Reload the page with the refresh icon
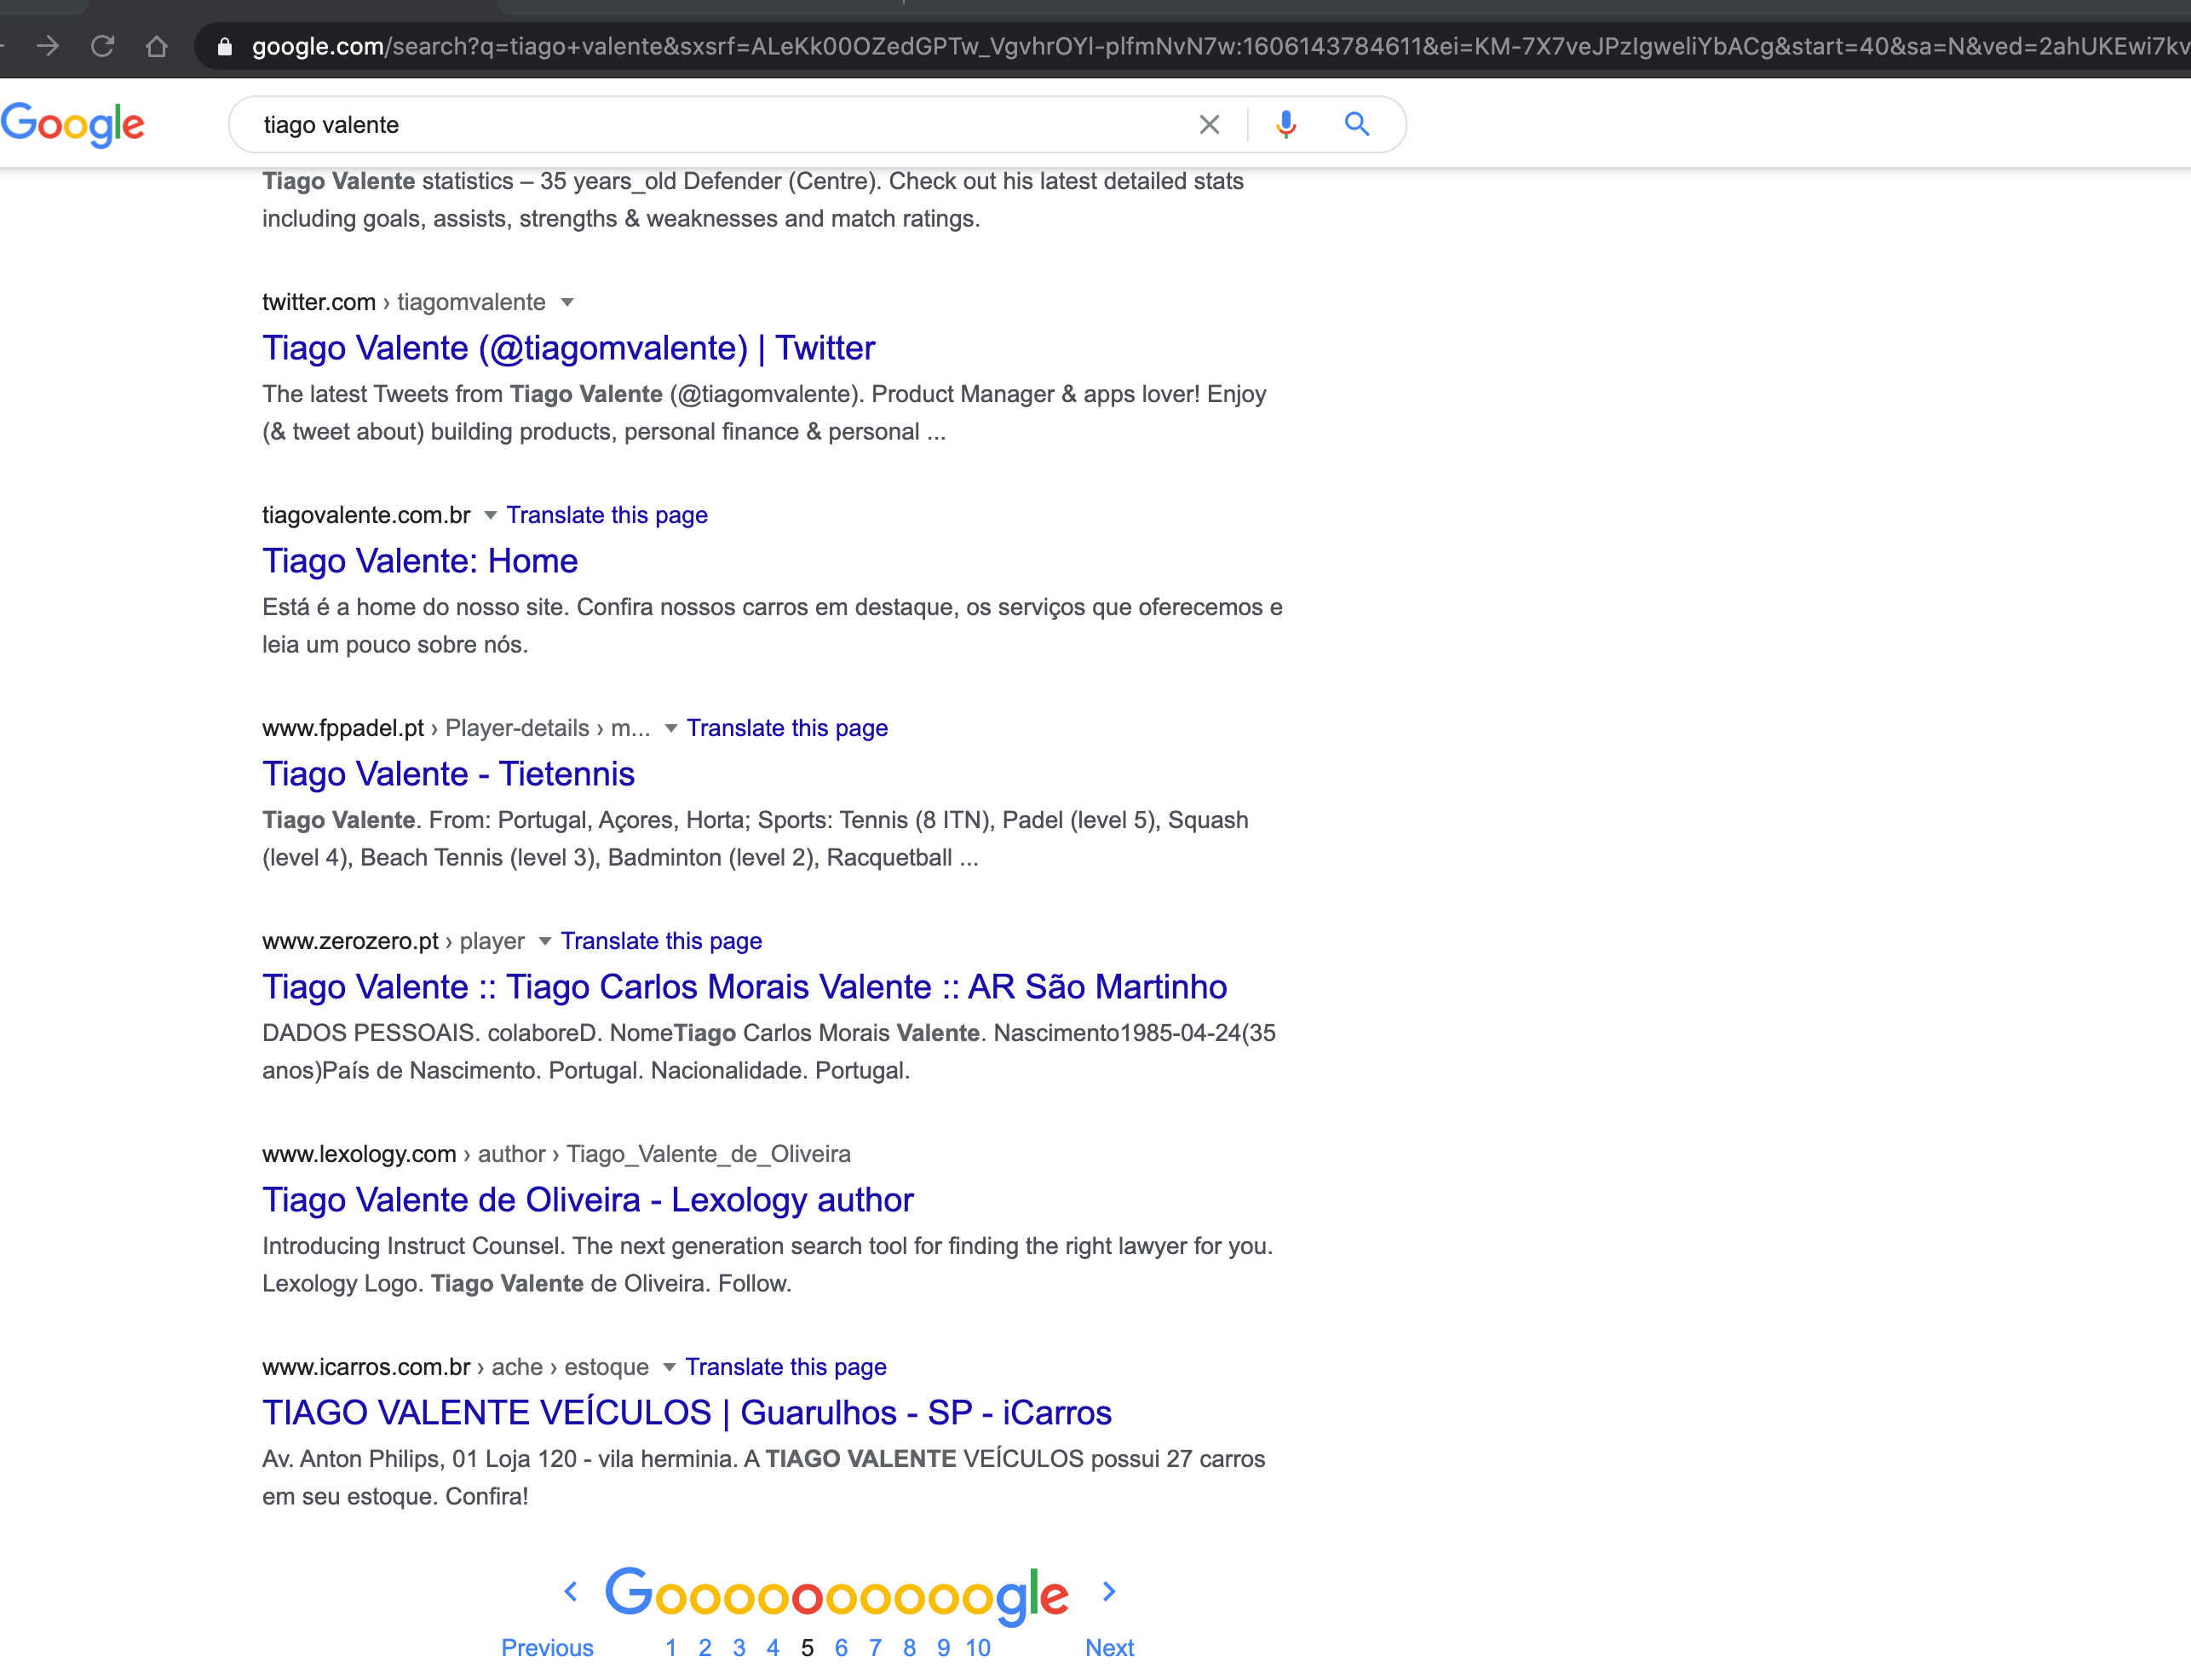2191x1680 pixels. click(x=102, y=46)
